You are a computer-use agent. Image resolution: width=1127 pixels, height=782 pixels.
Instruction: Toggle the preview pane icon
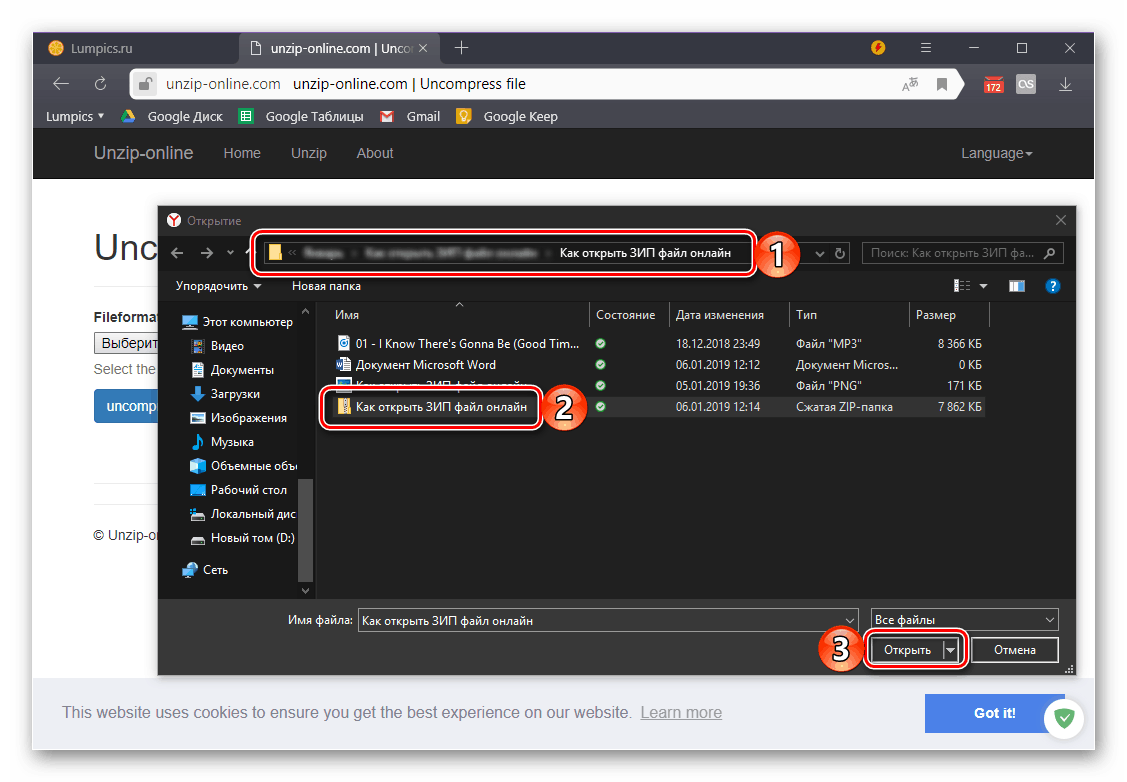coord(1017,286)
